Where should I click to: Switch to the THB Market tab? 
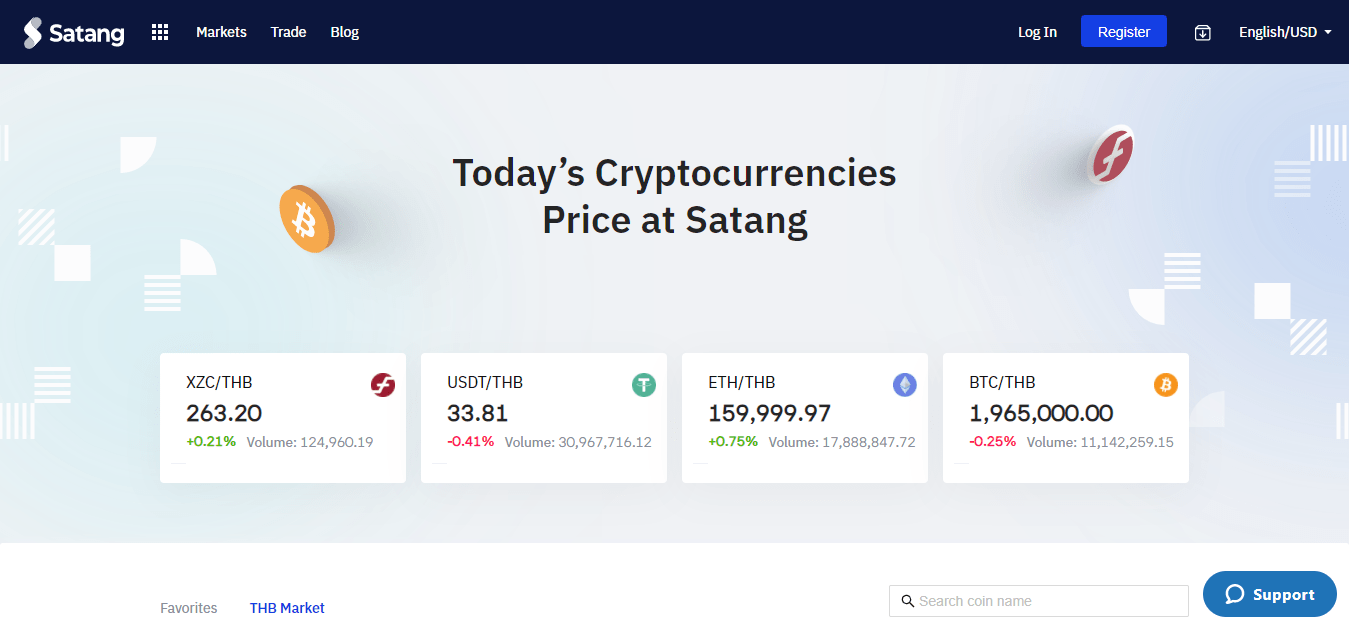coord(287,607)
